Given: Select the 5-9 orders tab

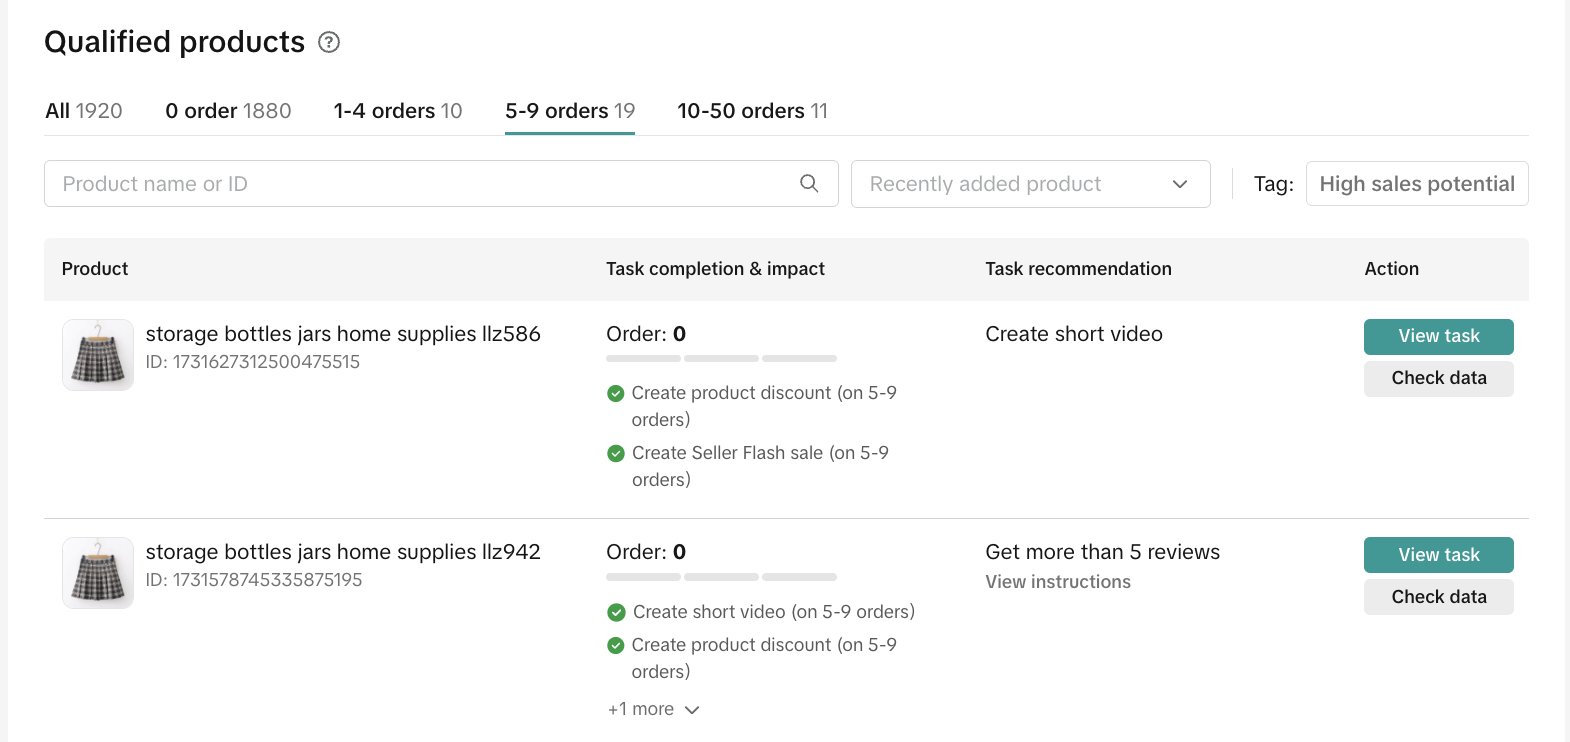Looking at the screenshot, I should click(x=570, y=111).
